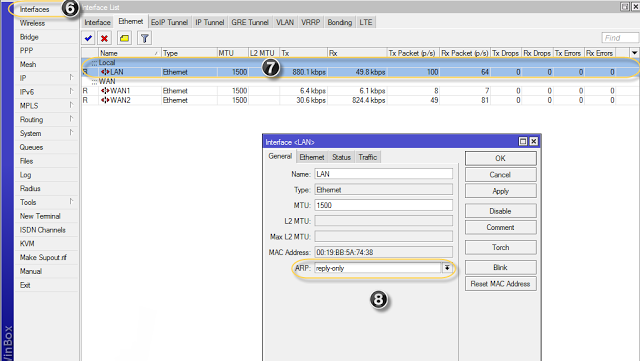The image size is (640, 361).
Task: Open the Ethernet tab in LAN dialog
Action: click(312, 157)
